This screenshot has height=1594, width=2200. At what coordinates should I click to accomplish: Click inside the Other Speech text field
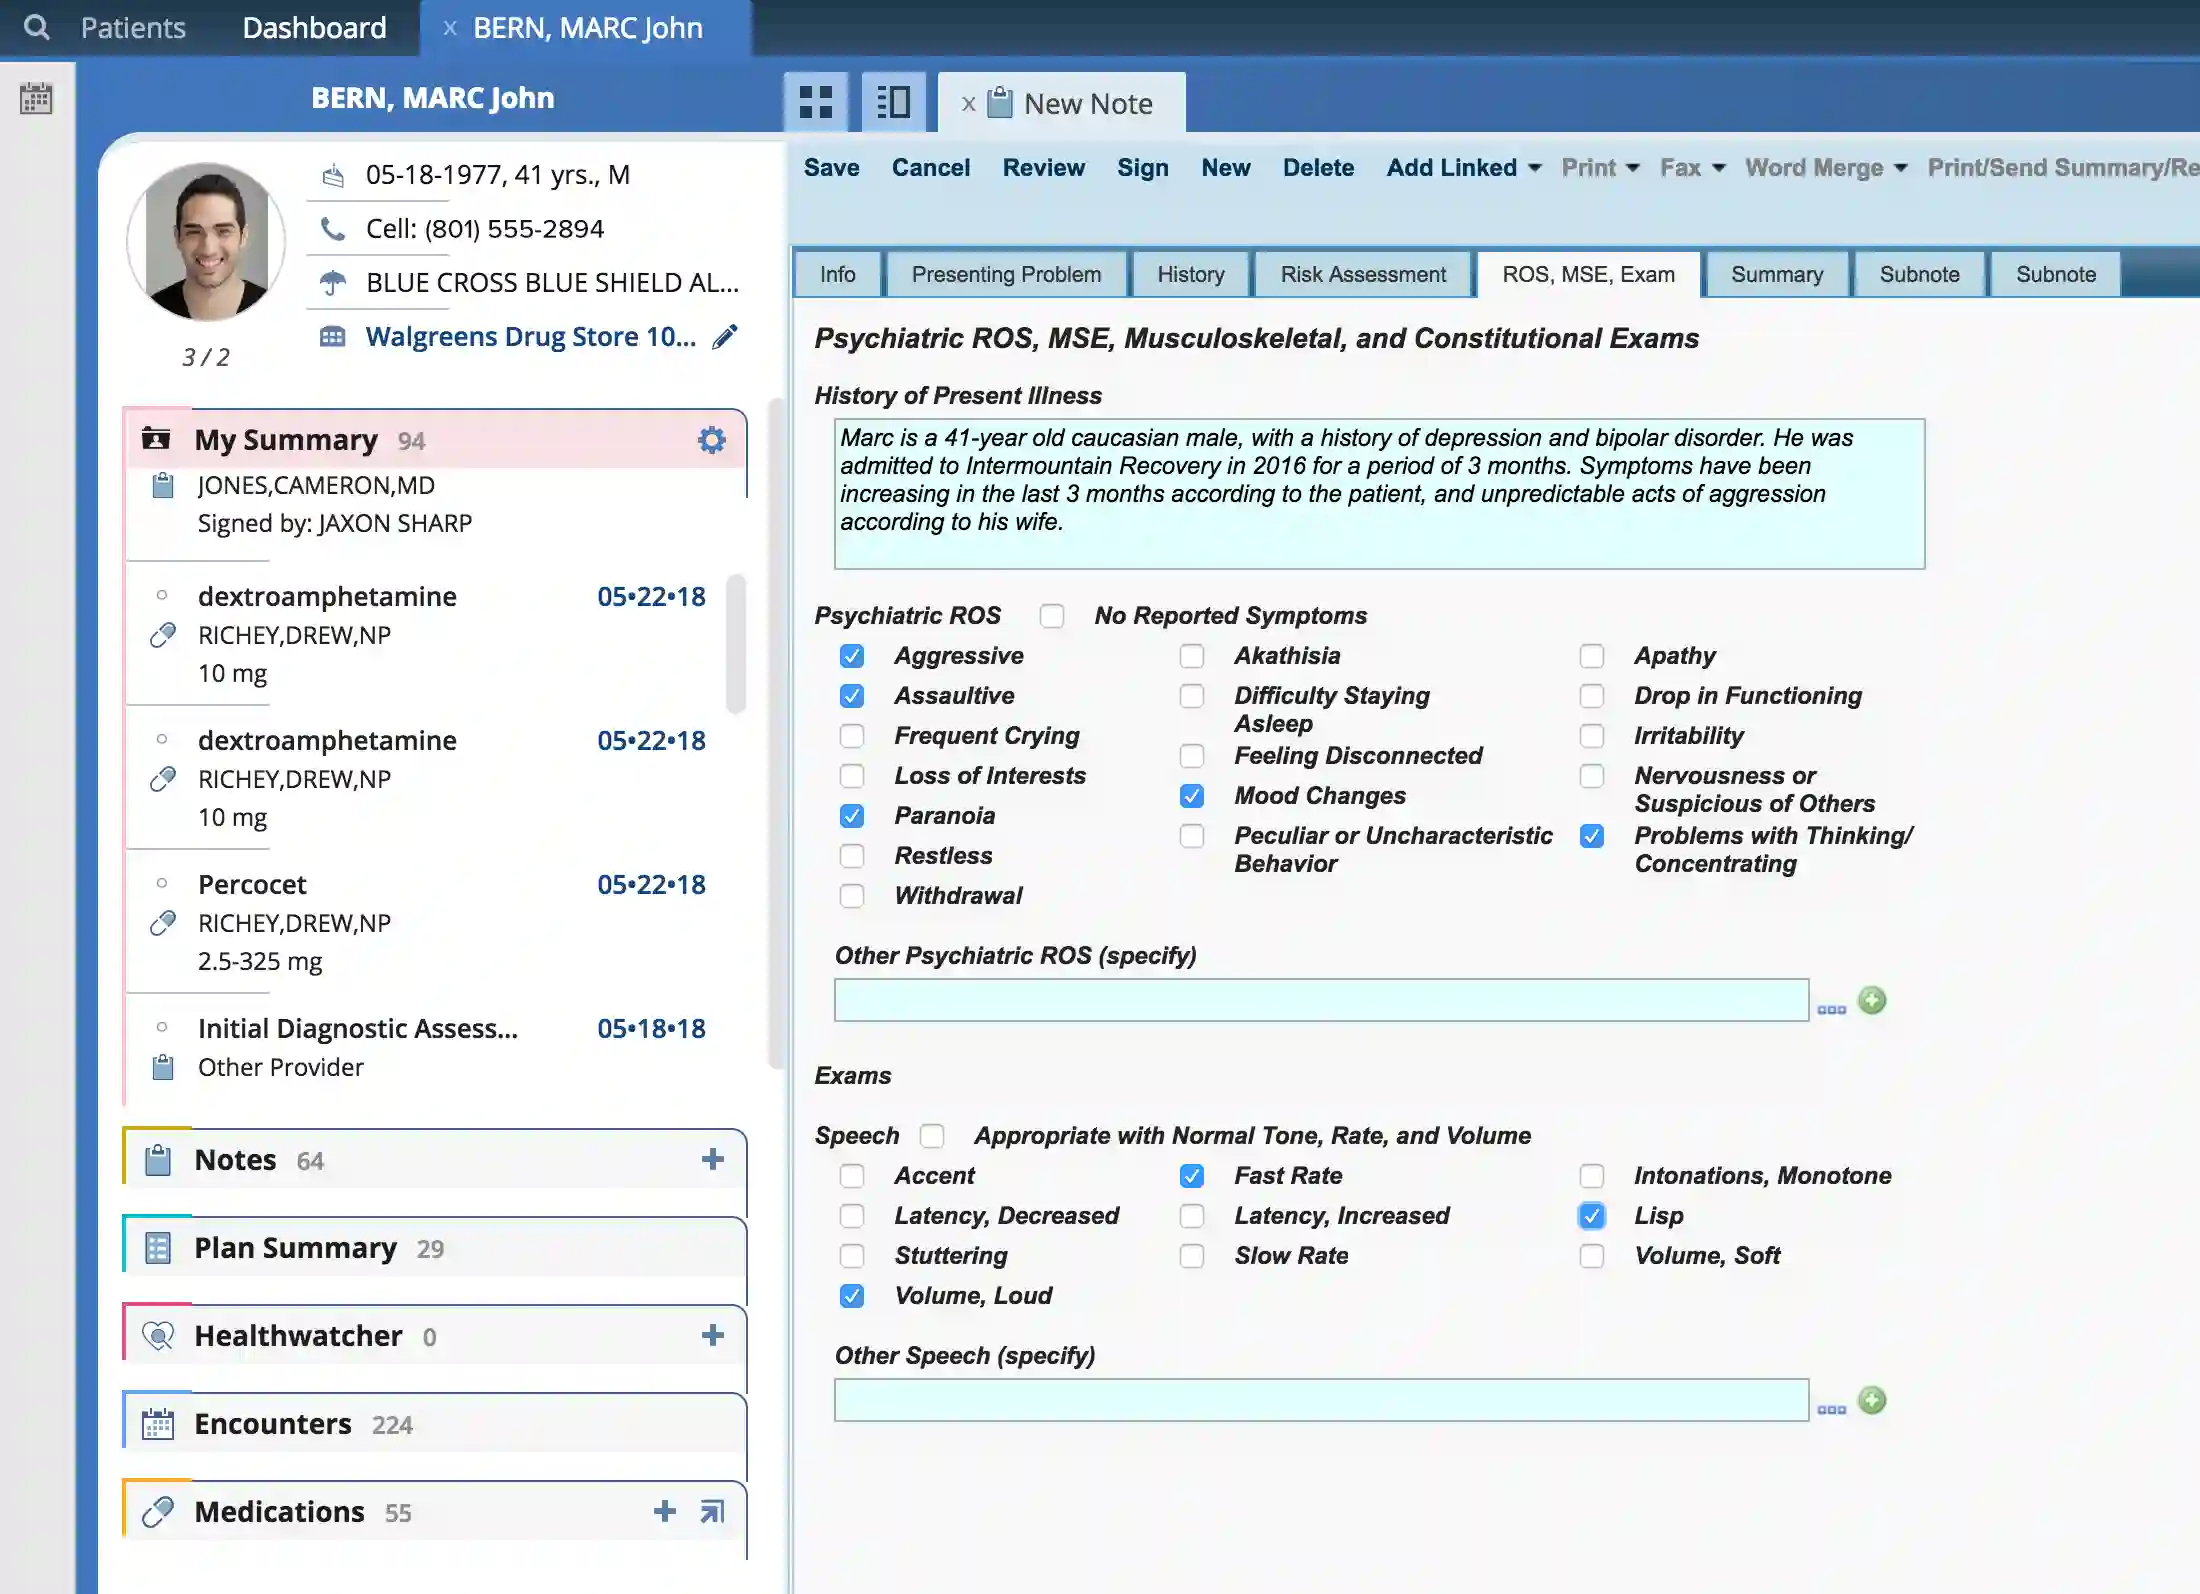click(x=1320, y=1400)
